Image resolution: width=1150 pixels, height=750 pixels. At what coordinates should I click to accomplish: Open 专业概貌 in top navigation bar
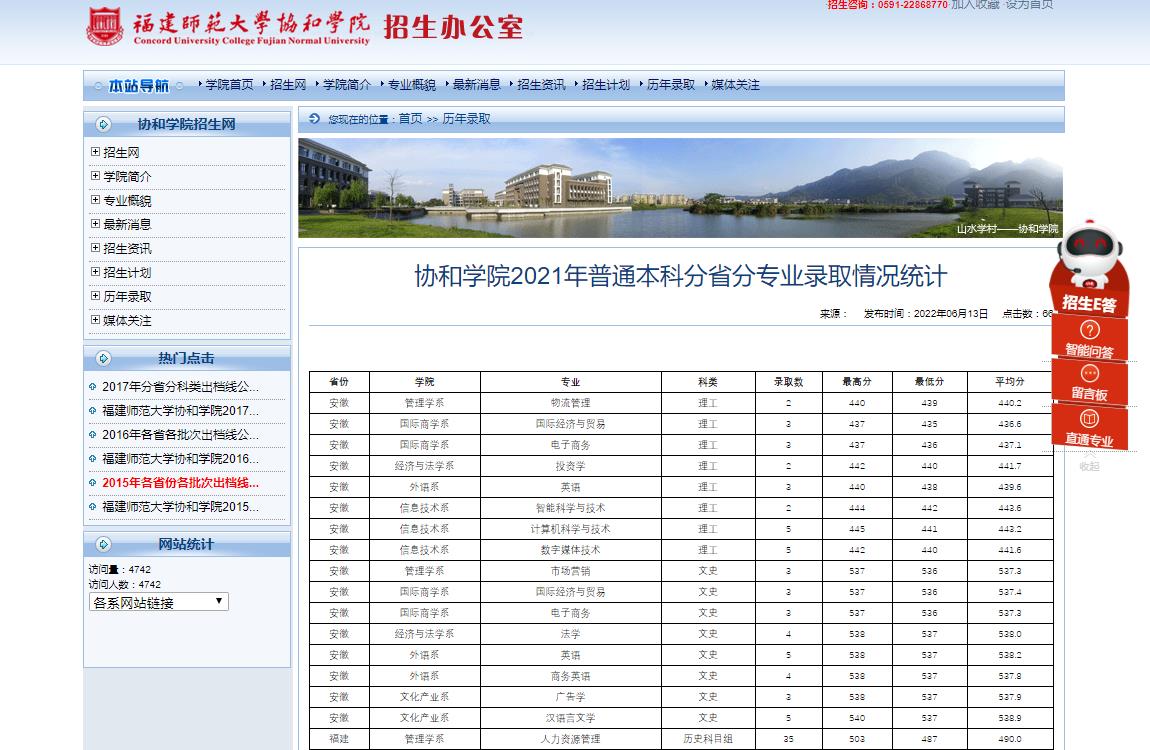coord(411,85)
